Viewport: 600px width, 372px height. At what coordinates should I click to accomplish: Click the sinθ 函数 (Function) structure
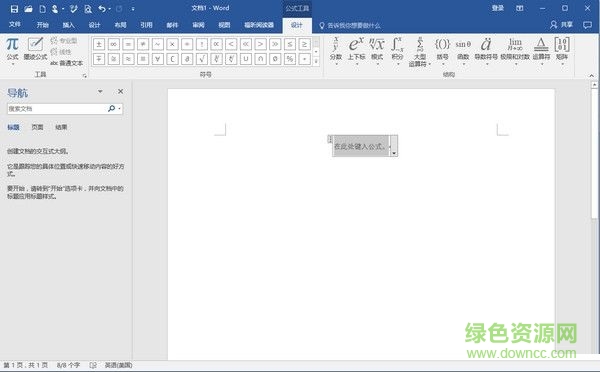coord(463,51)
